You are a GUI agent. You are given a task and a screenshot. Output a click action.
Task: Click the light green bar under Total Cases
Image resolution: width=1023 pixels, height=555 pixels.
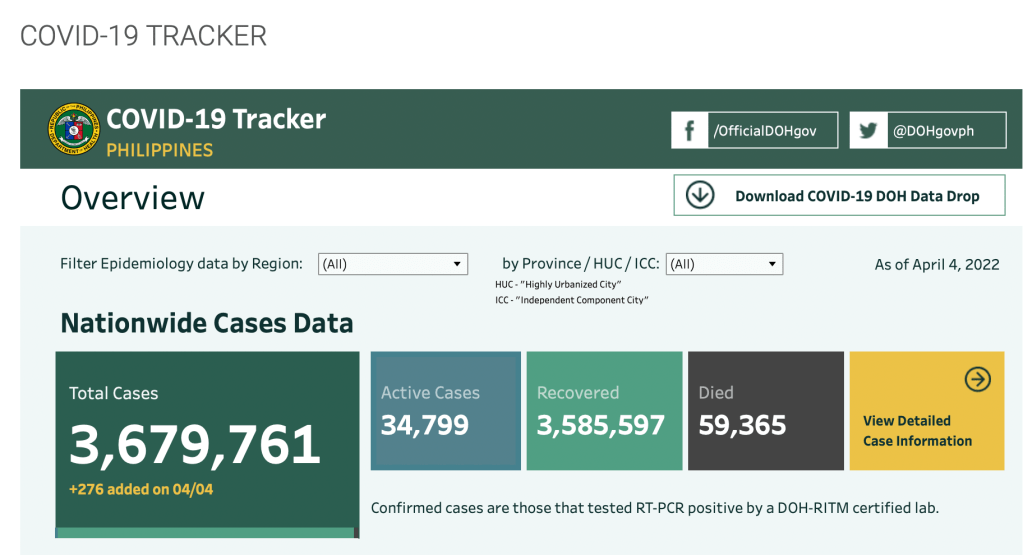[205, 533]
